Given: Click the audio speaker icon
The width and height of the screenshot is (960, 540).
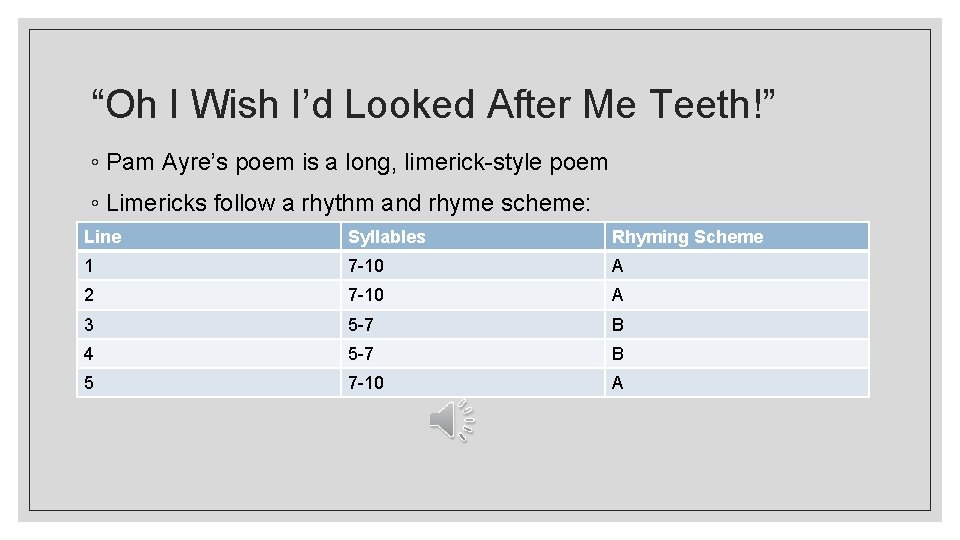Looking at the screenshot, I should pyautogui.click(x=451, y=420).
